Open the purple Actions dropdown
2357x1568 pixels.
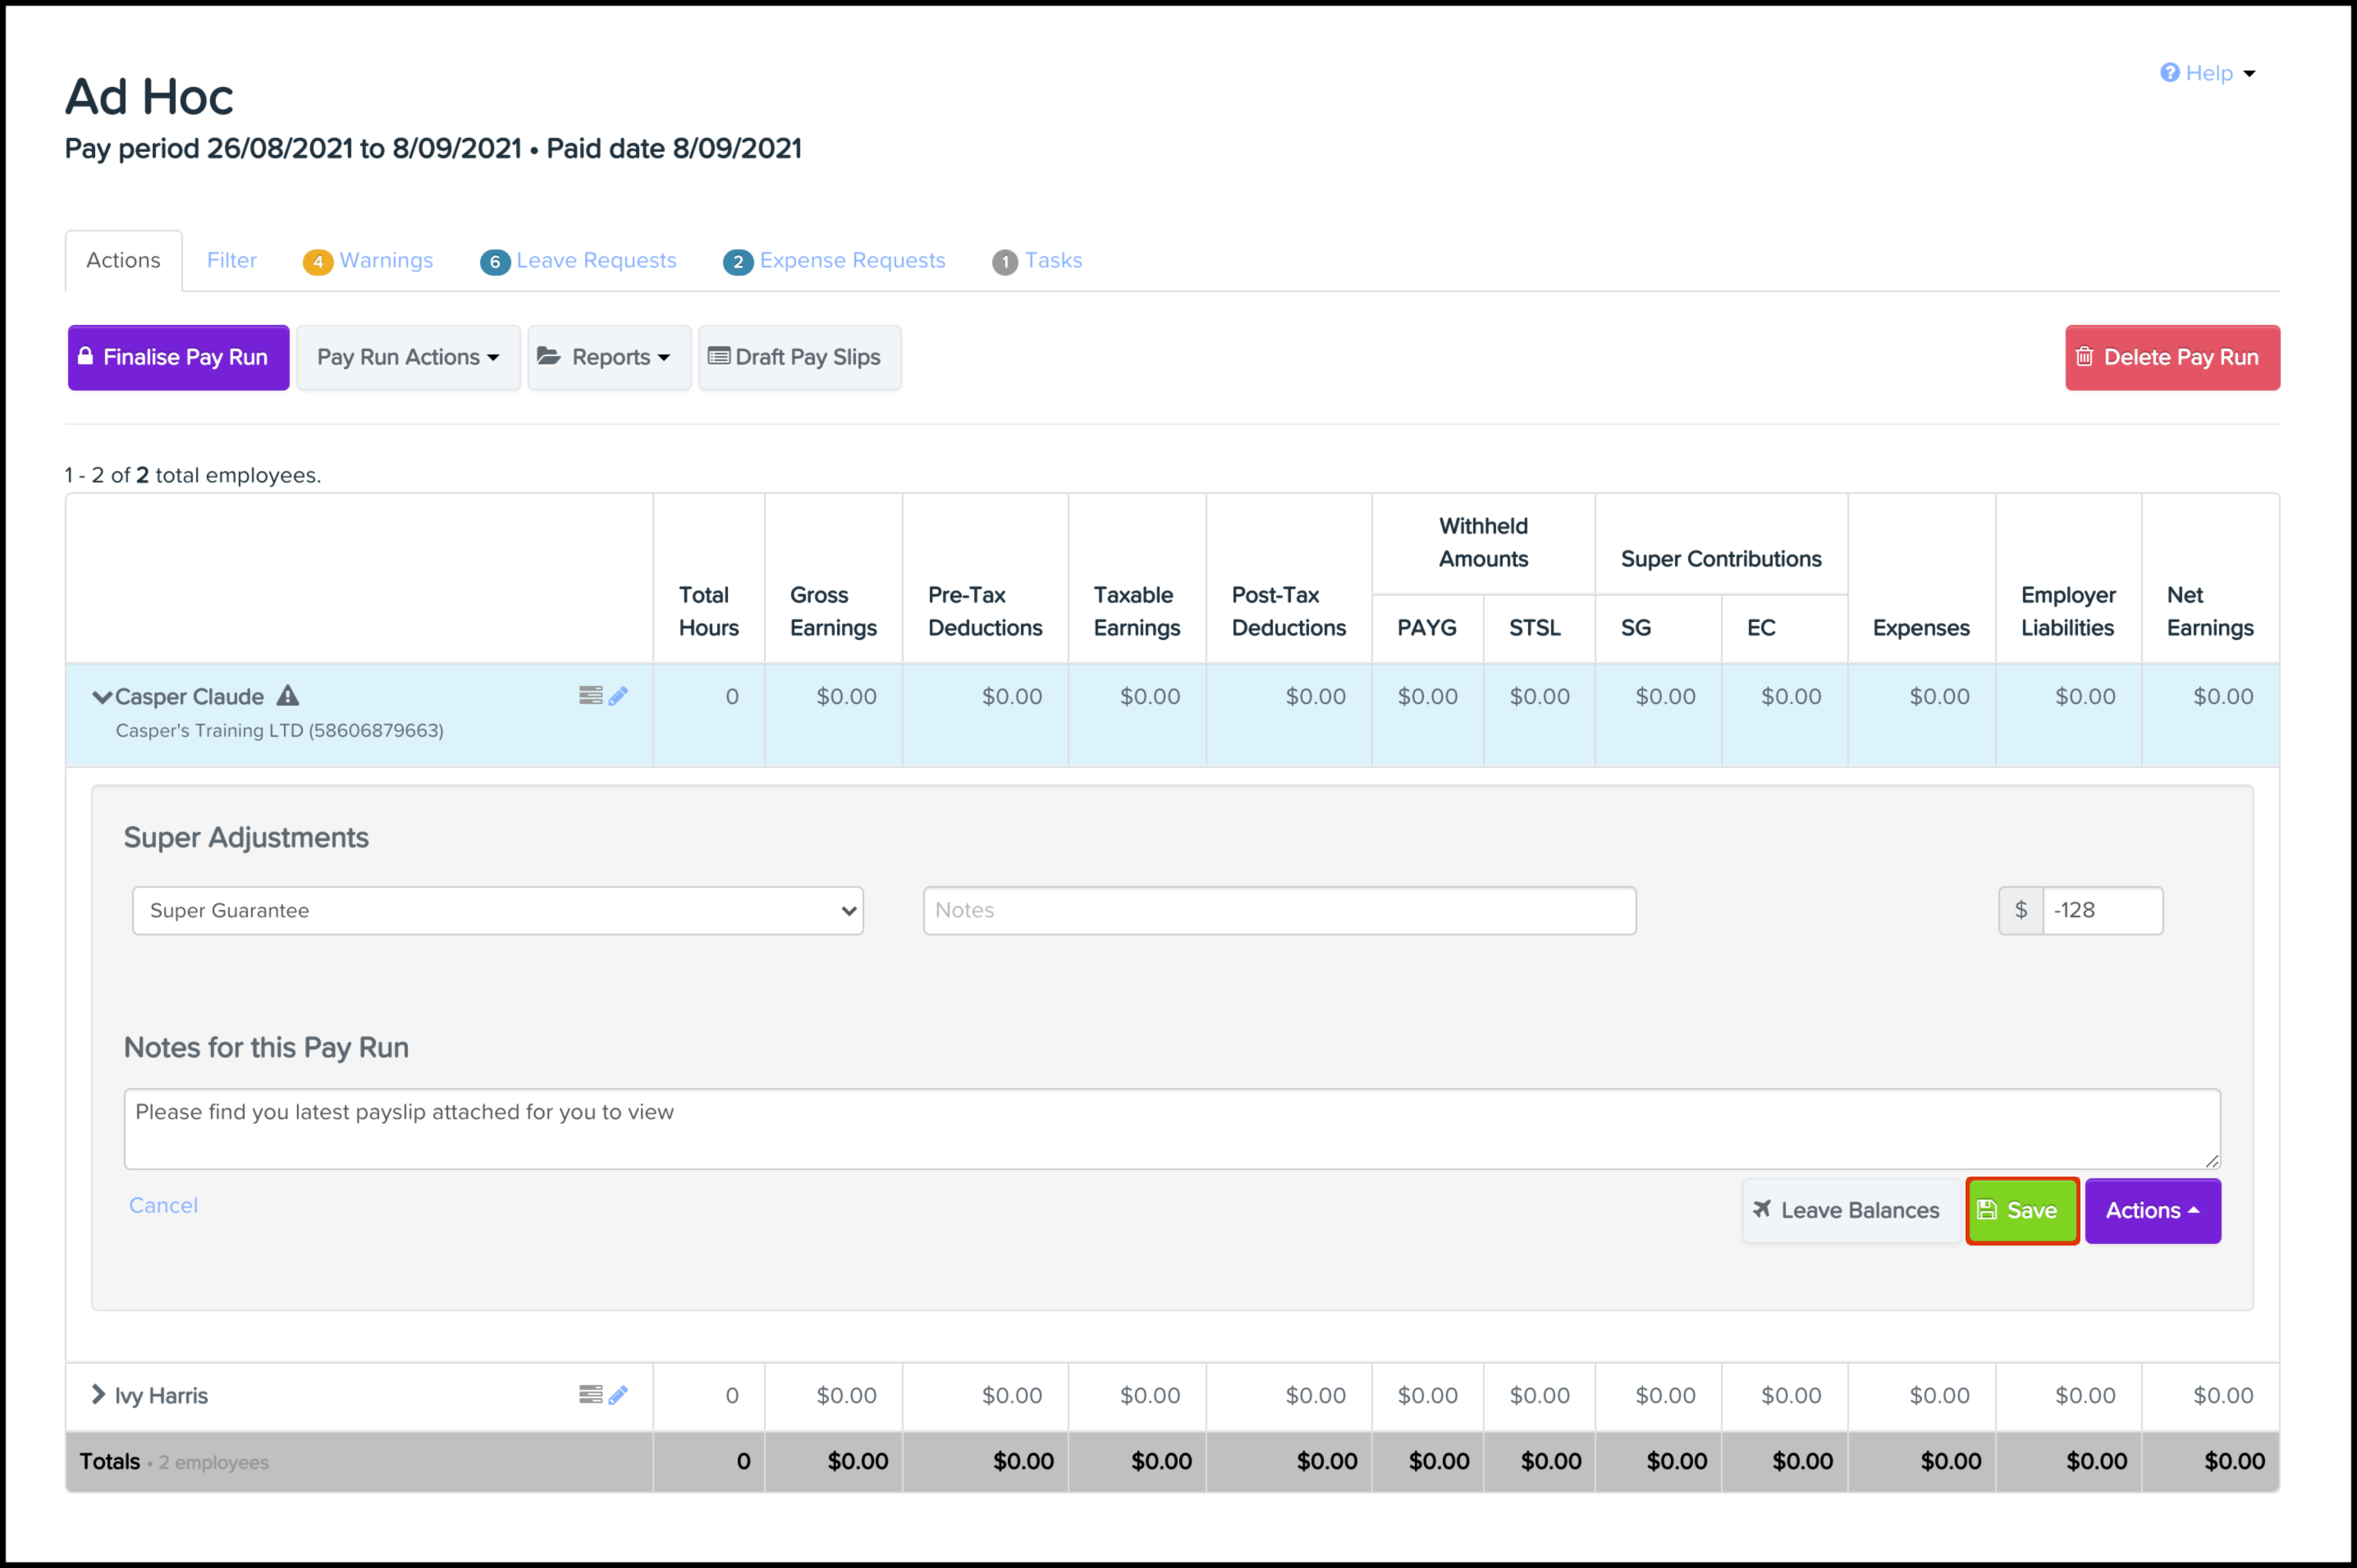click(2152, 1211)
